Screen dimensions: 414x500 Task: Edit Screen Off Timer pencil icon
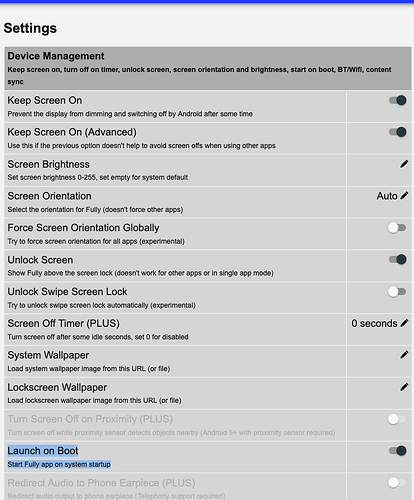404,323
